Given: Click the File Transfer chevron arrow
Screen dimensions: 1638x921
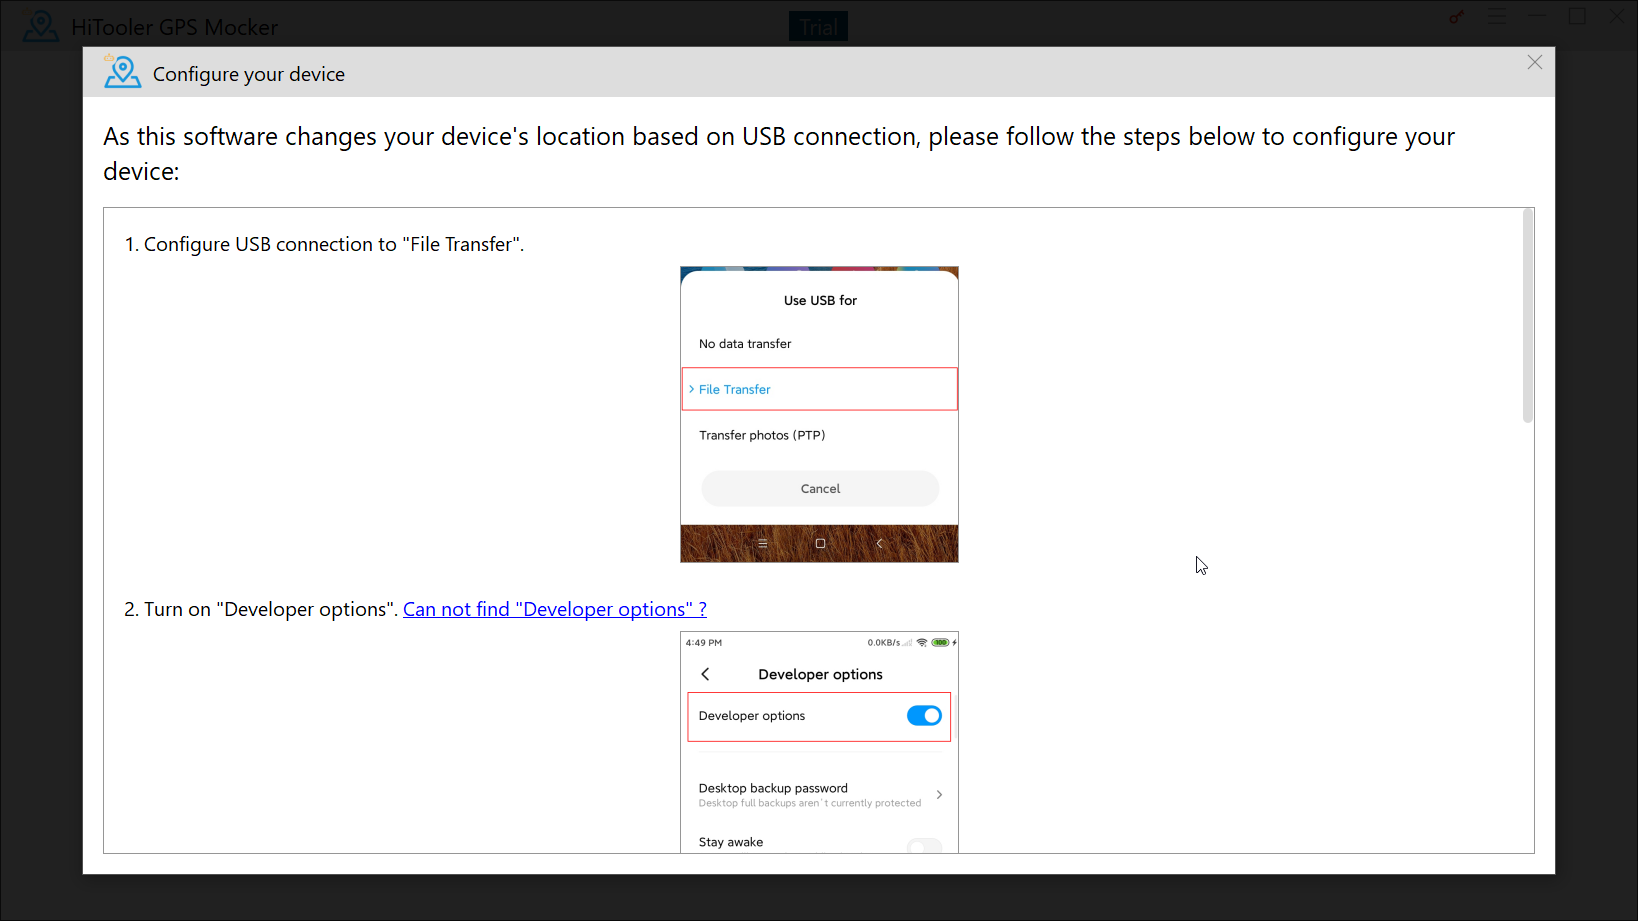Looking at the screenshot, I should pos(691,389).
